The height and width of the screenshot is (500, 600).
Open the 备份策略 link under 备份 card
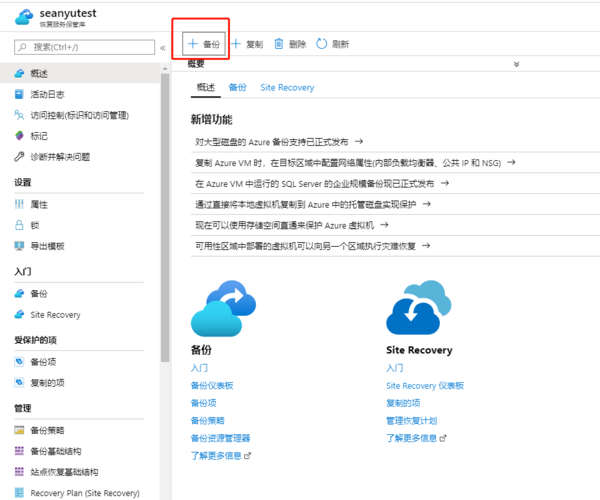coord(208,421)
